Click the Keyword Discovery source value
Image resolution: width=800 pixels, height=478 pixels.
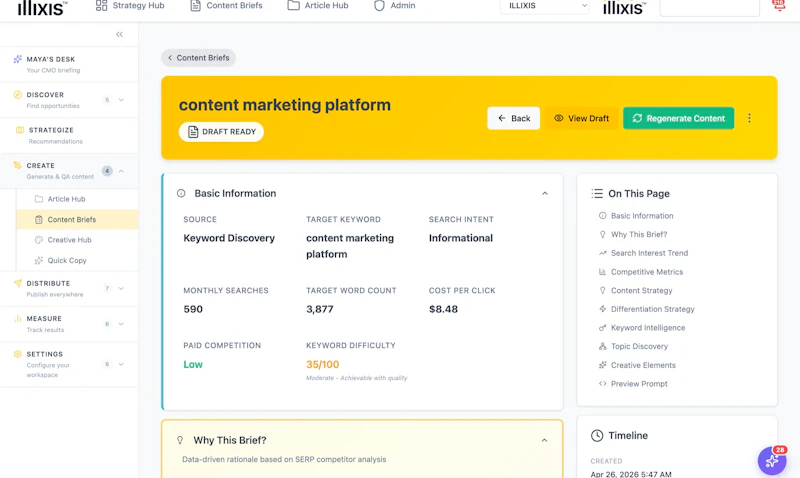pos(229,238)
